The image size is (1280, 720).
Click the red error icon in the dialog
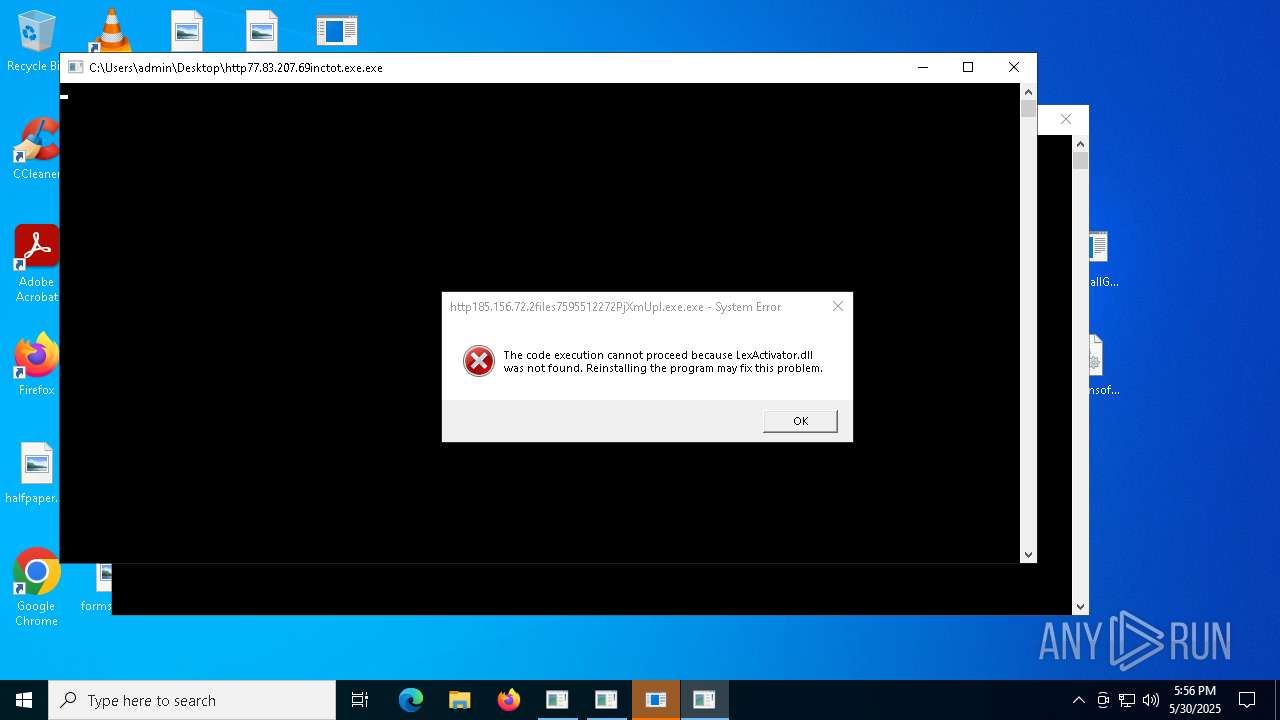[479, 361]
